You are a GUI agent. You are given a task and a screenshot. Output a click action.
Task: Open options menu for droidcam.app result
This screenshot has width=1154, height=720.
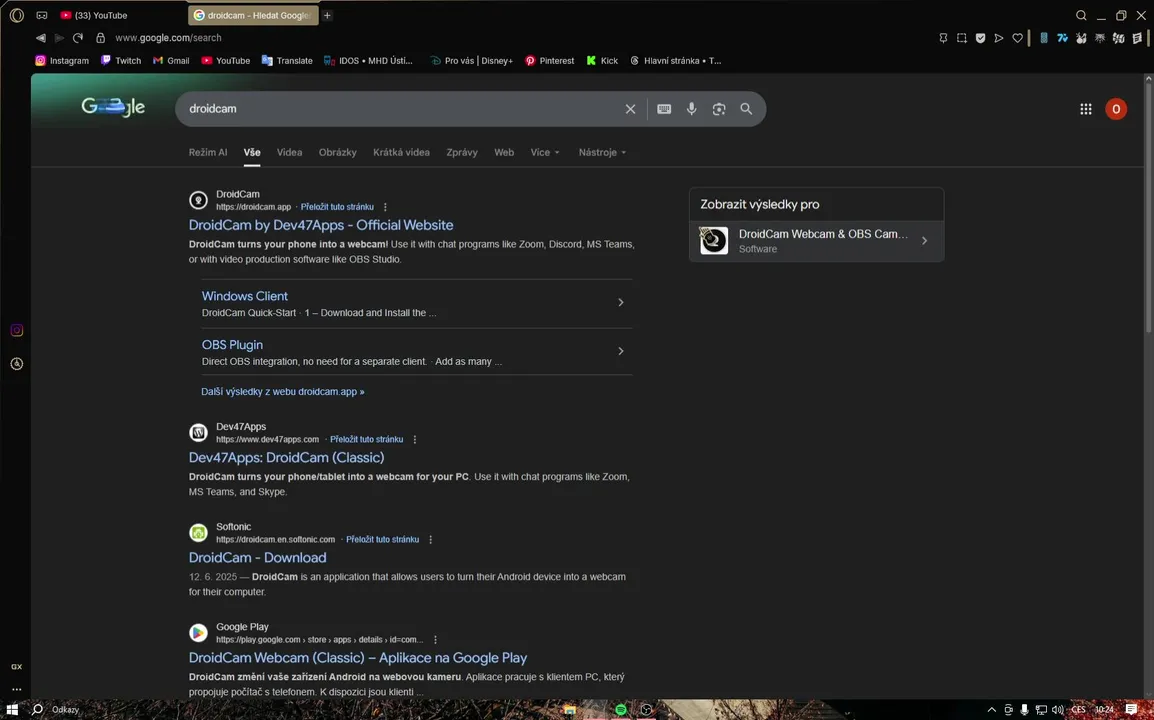(x=385, y=207)
